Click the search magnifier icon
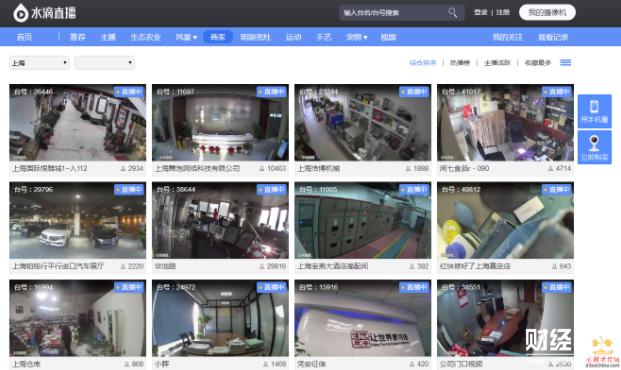 click(x=452, y=13)
